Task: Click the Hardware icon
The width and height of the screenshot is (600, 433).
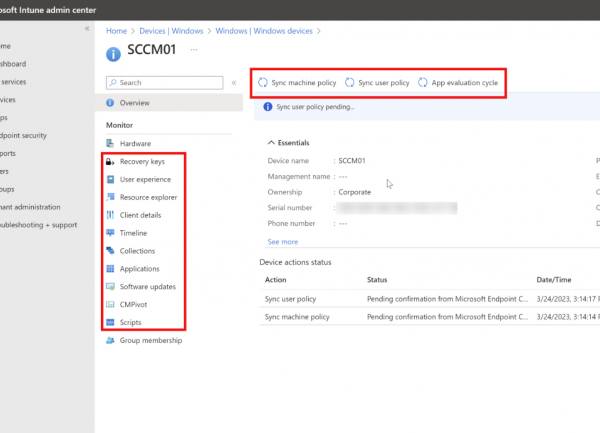Action: coord(110,143)
